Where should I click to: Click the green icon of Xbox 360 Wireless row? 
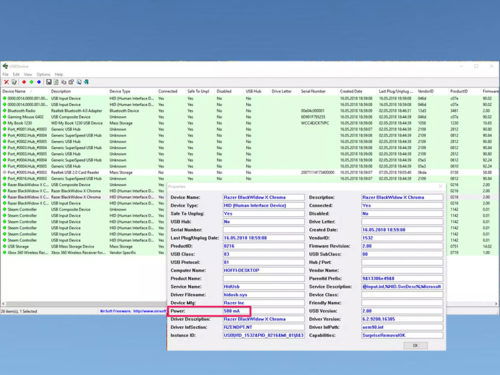point(5,253)
